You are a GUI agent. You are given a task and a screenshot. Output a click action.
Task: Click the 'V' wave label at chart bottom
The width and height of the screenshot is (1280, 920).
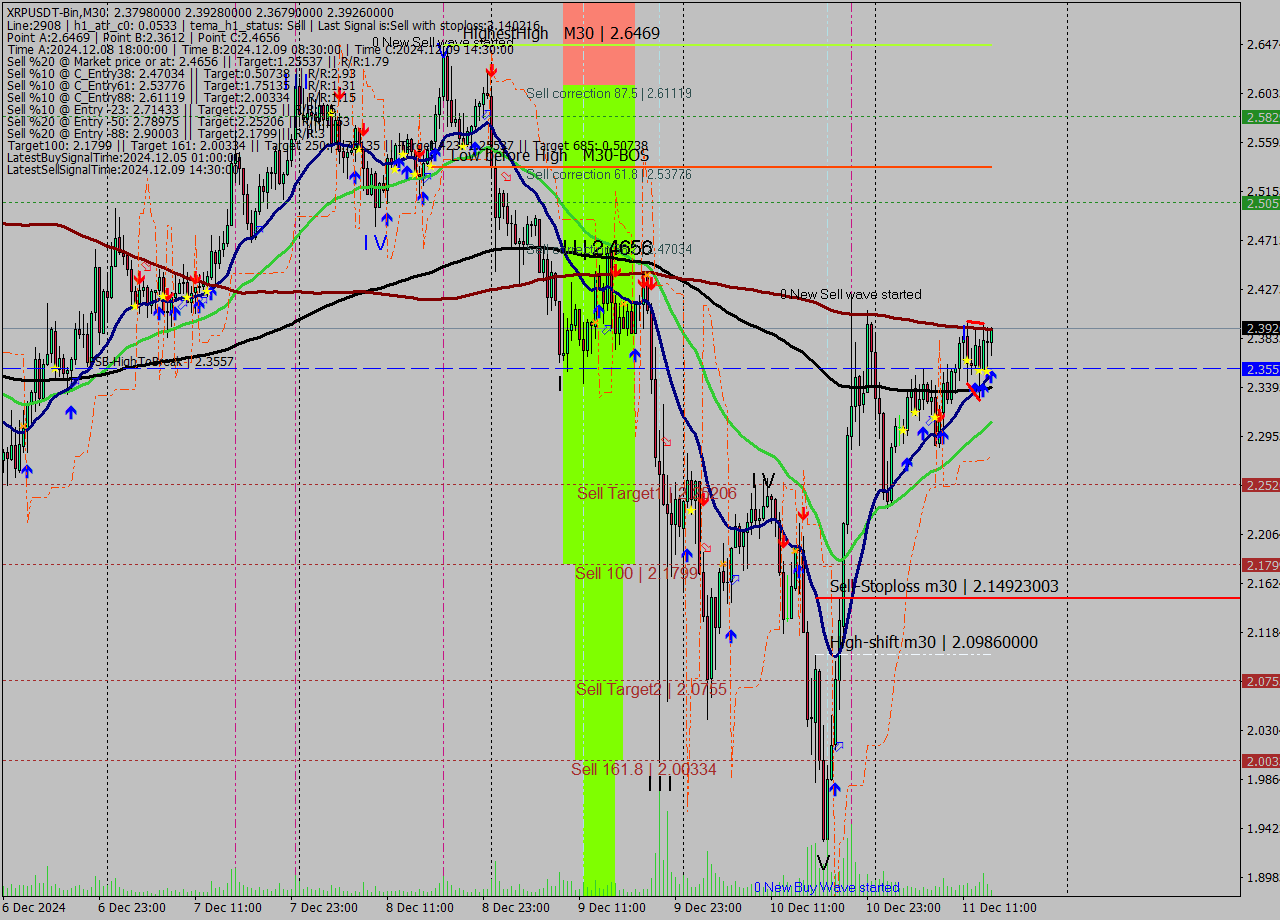[x=822, y=862]
